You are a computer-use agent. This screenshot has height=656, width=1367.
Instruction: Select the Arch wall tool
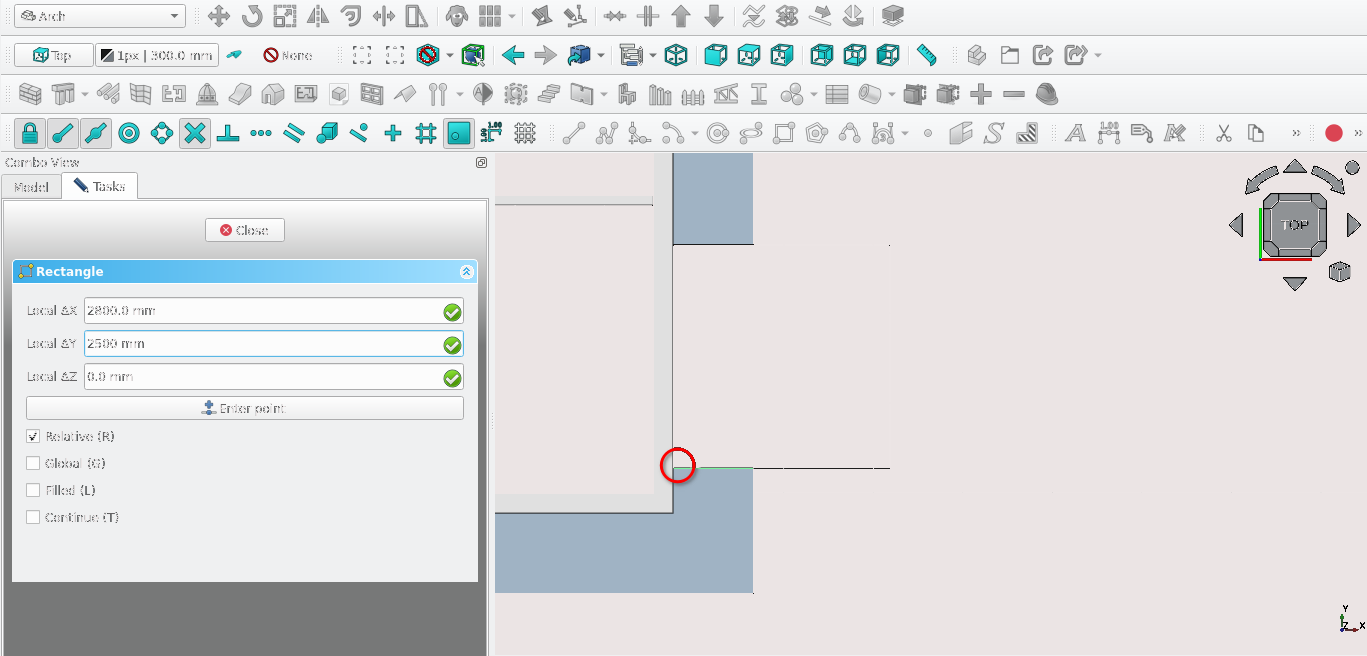pyautogui.click(x=30, y=94)
